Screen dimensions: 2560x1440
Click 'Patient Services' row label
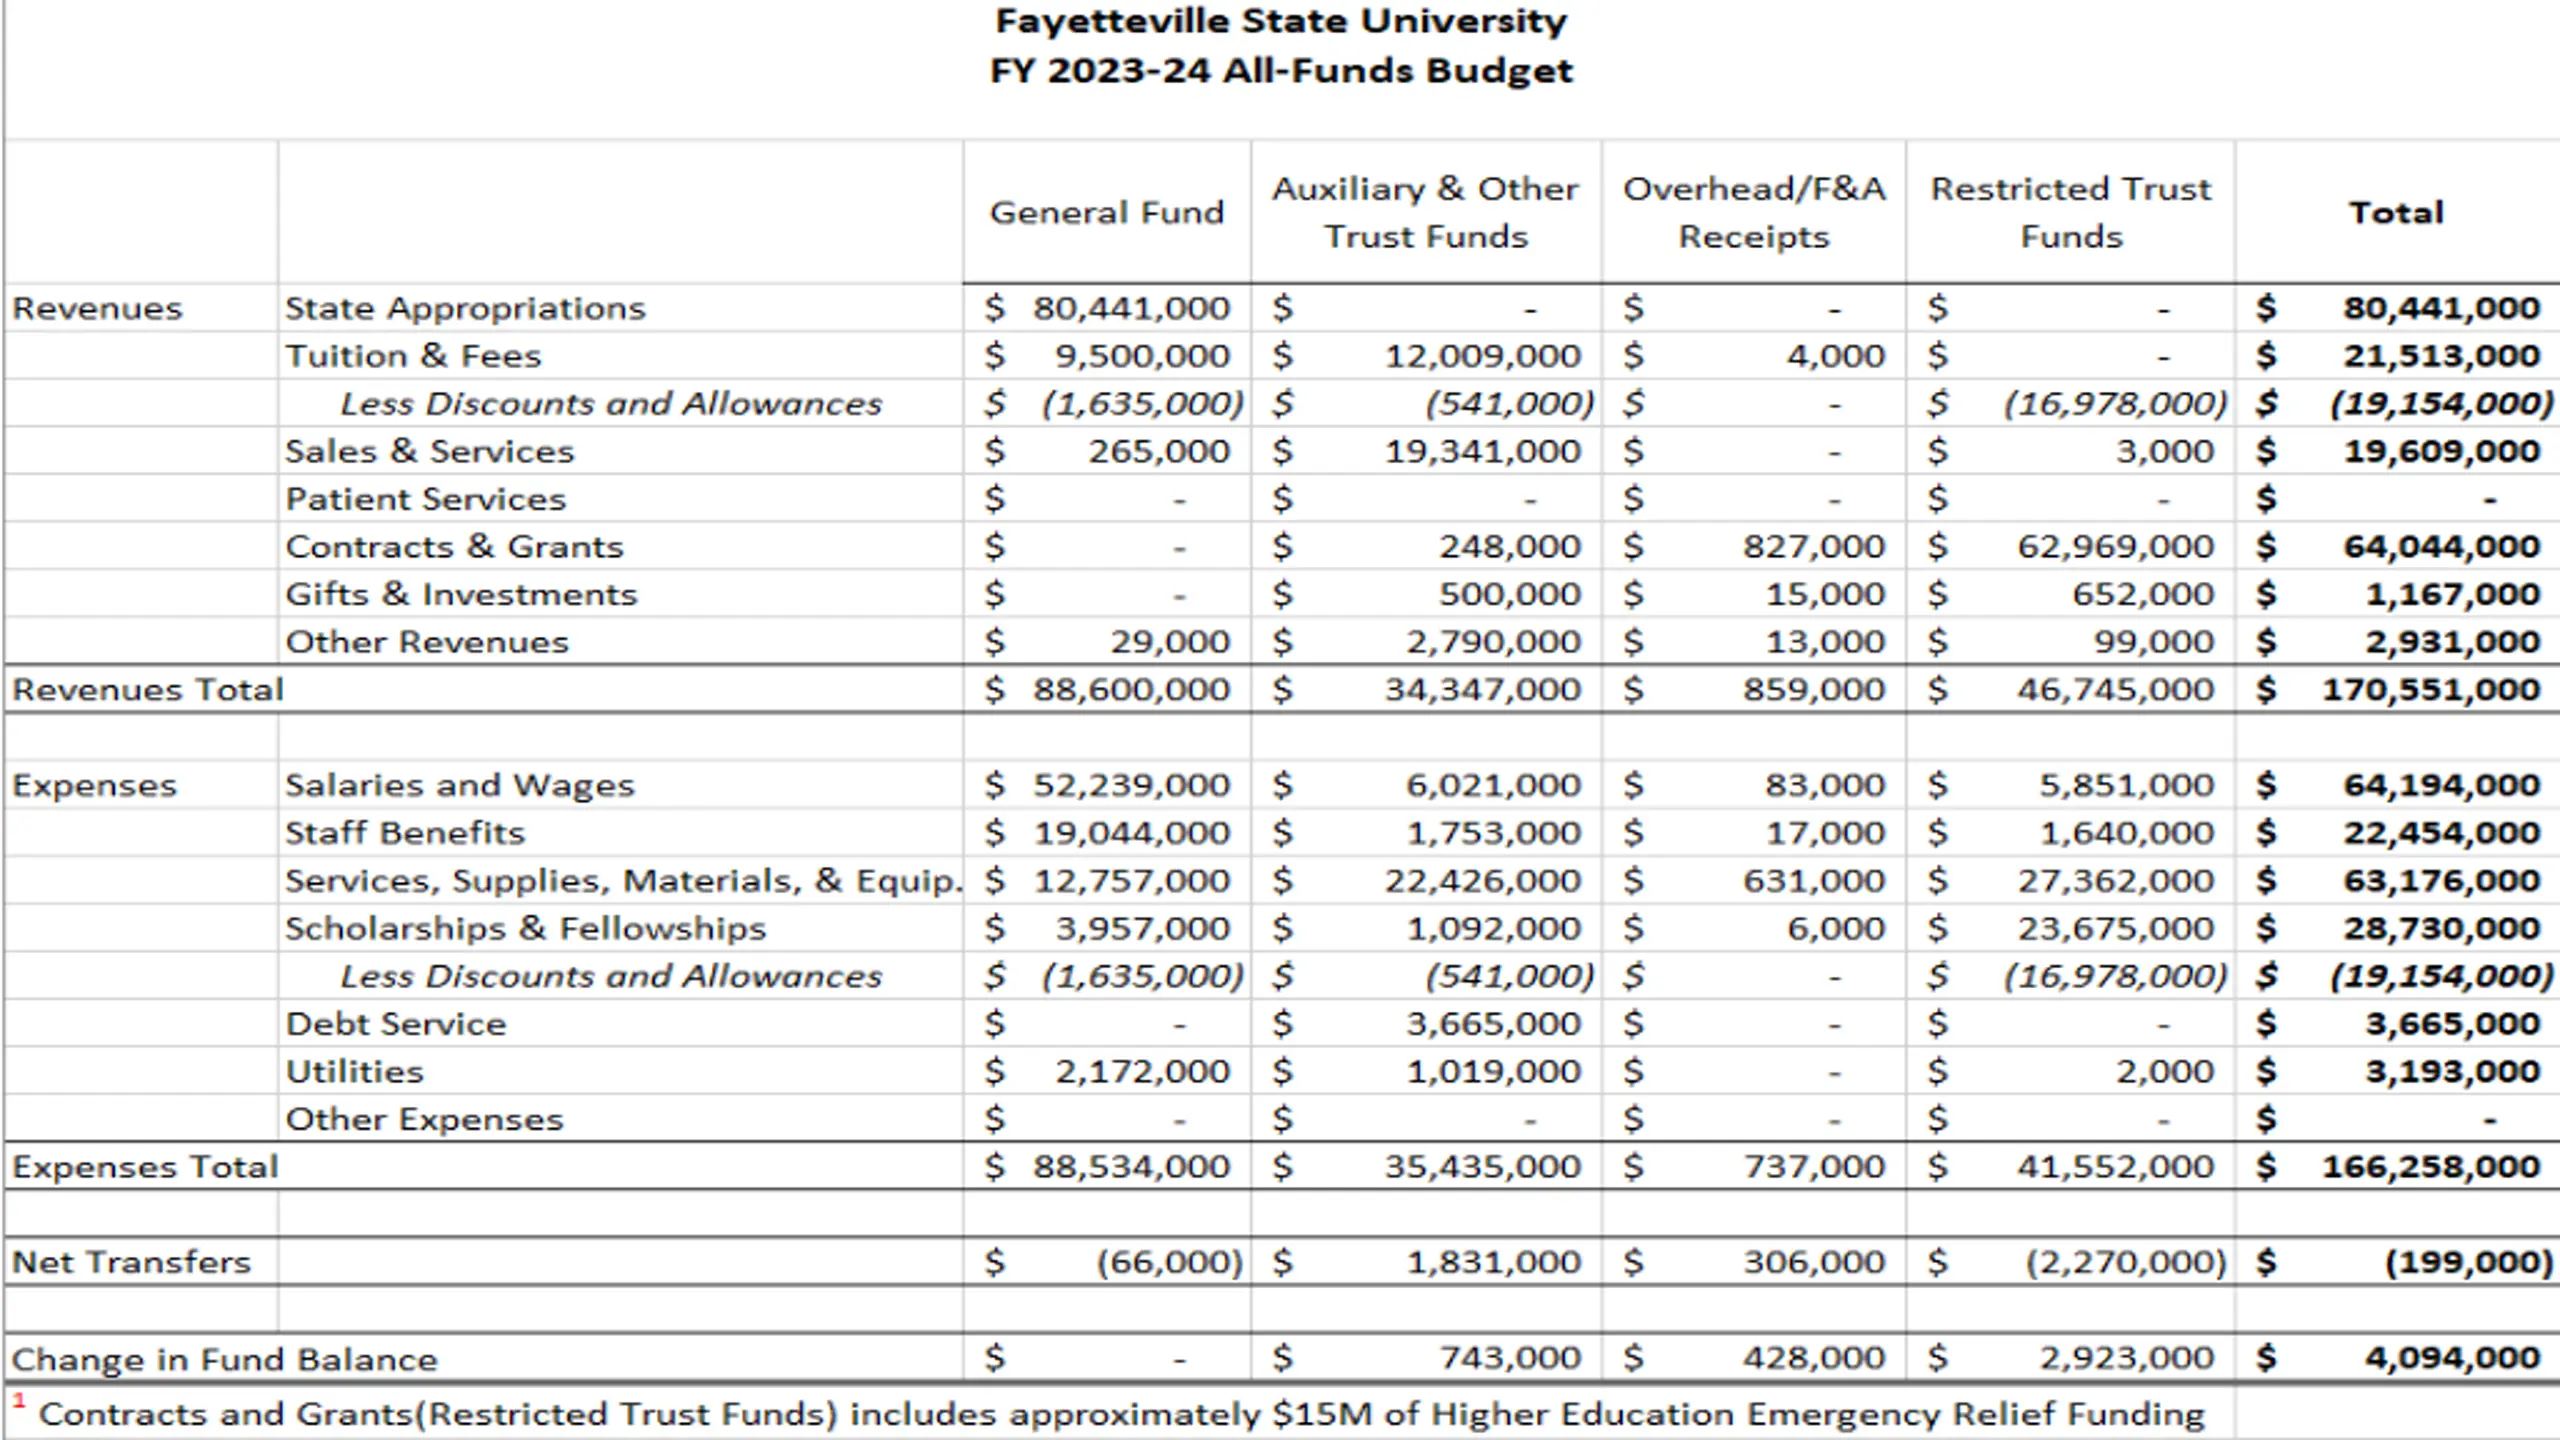tap(426, 499)
